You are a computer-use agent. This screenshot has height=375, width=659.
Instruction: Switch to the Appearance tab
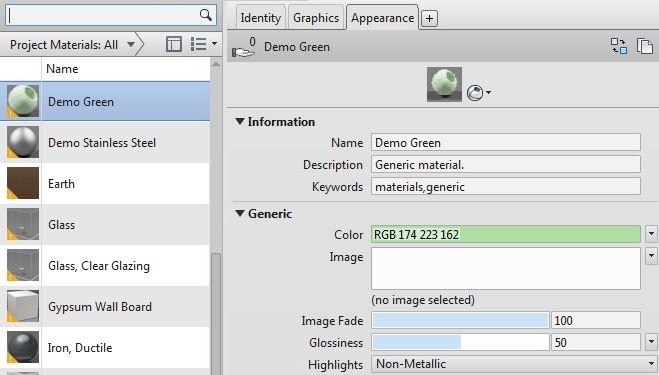tap(382, 18)
